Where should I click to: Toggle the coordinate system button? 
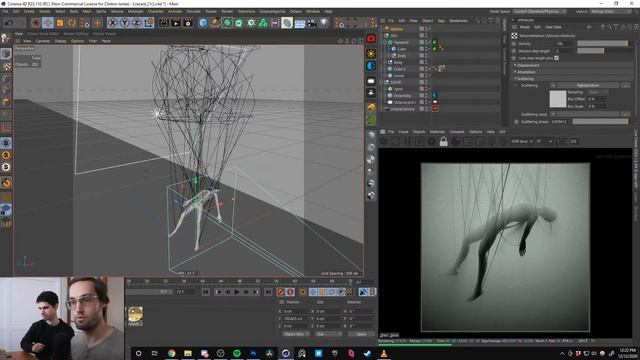point(149,23)
